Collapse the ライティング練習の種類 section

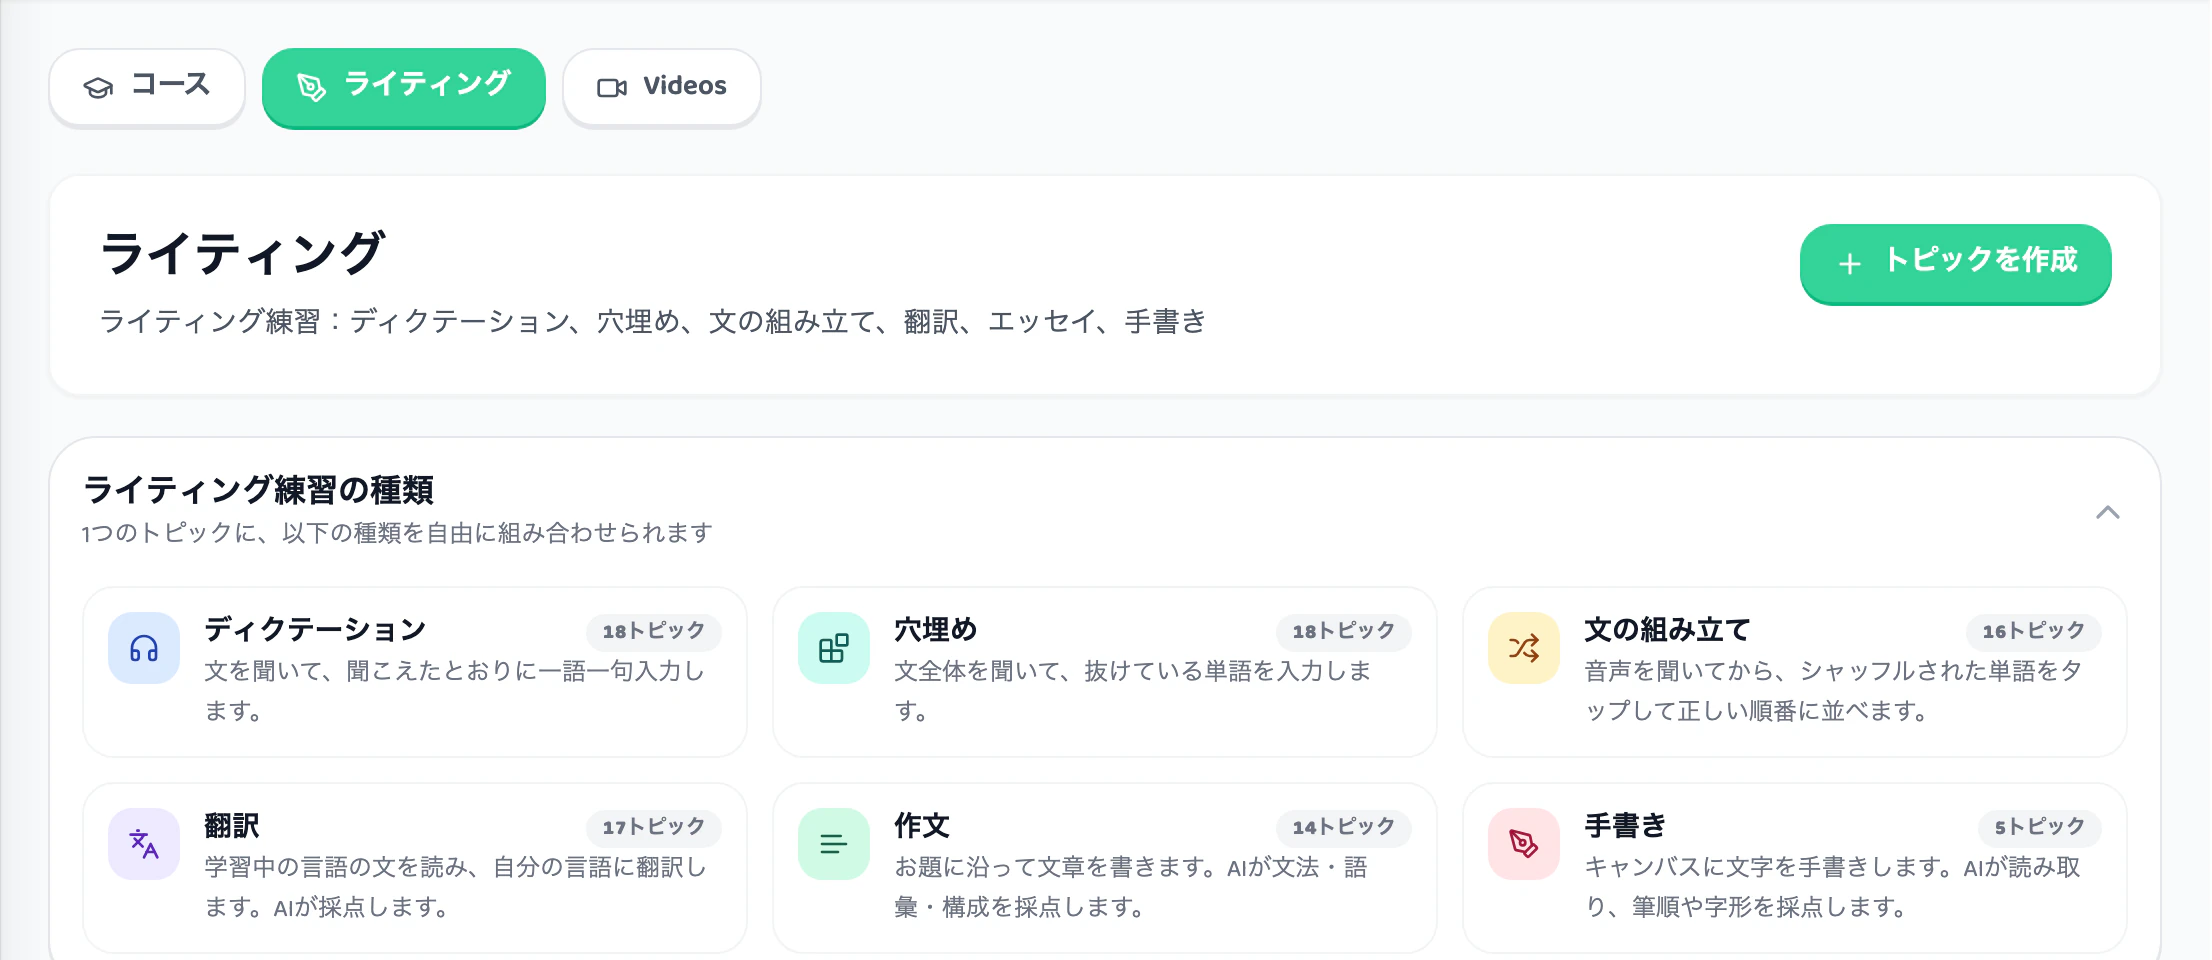(2107, 513)
